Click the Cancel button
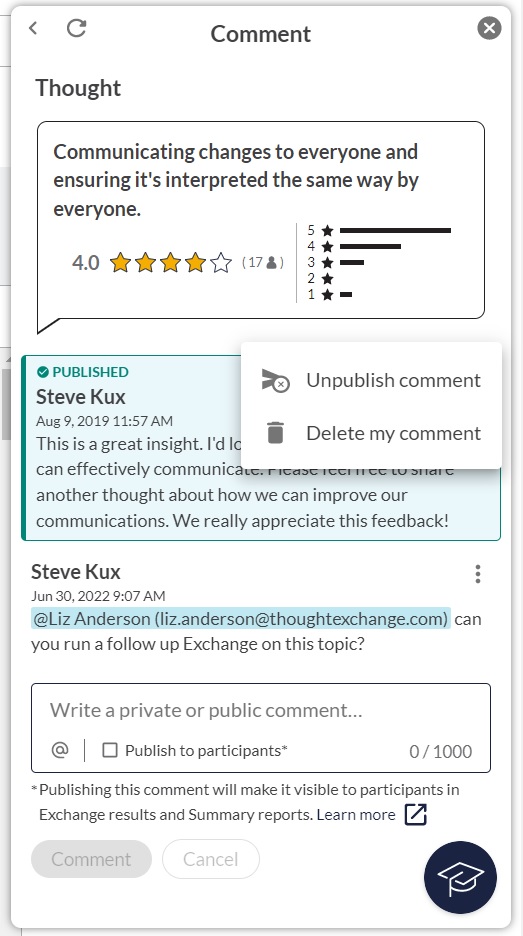Screen dimensions: 523x936 pyautogui.click(x=211, y=859)
